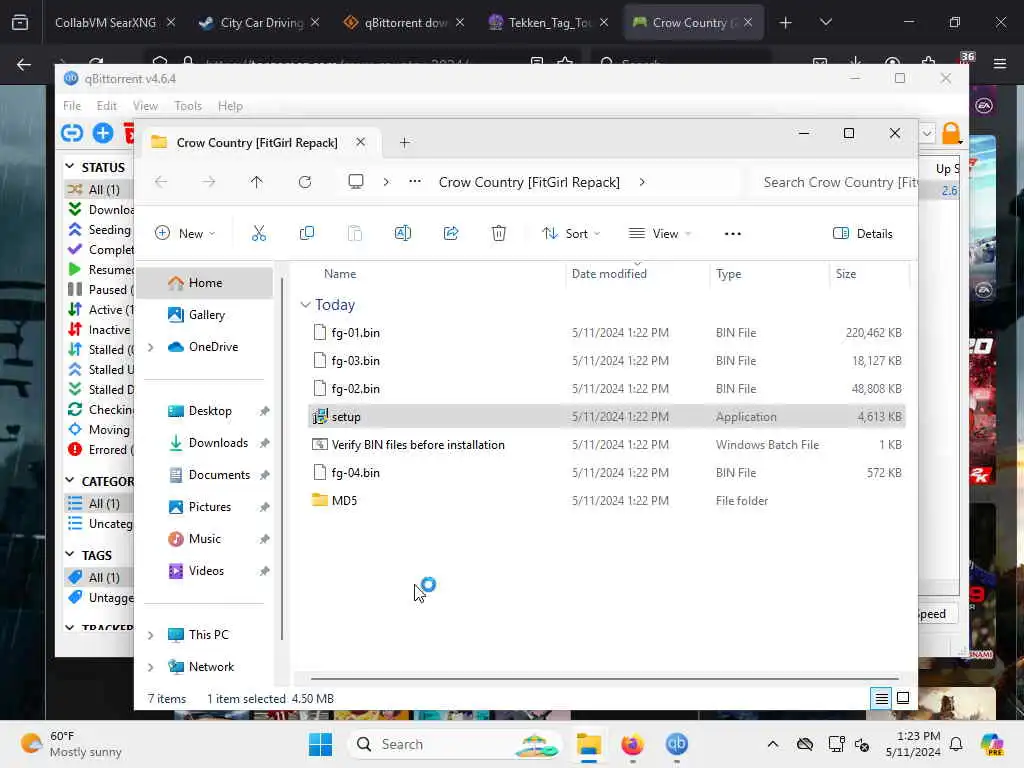The width and height of the screenshot is (1024, 768).
Task: Click the breadcrumb ellipsis in address bar
Action: (415, 182)
